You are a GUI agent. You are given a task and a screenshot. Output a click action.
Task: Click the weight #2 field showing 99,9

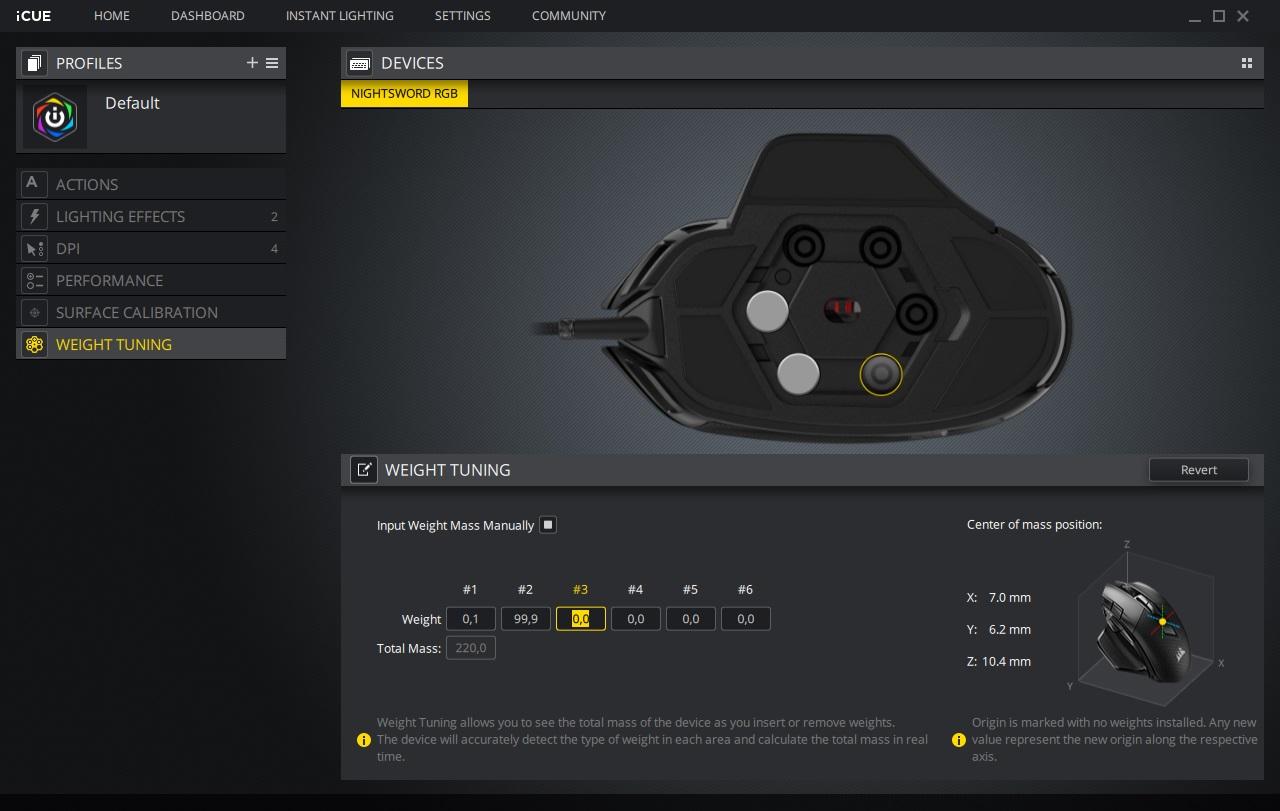click(526, 619)
